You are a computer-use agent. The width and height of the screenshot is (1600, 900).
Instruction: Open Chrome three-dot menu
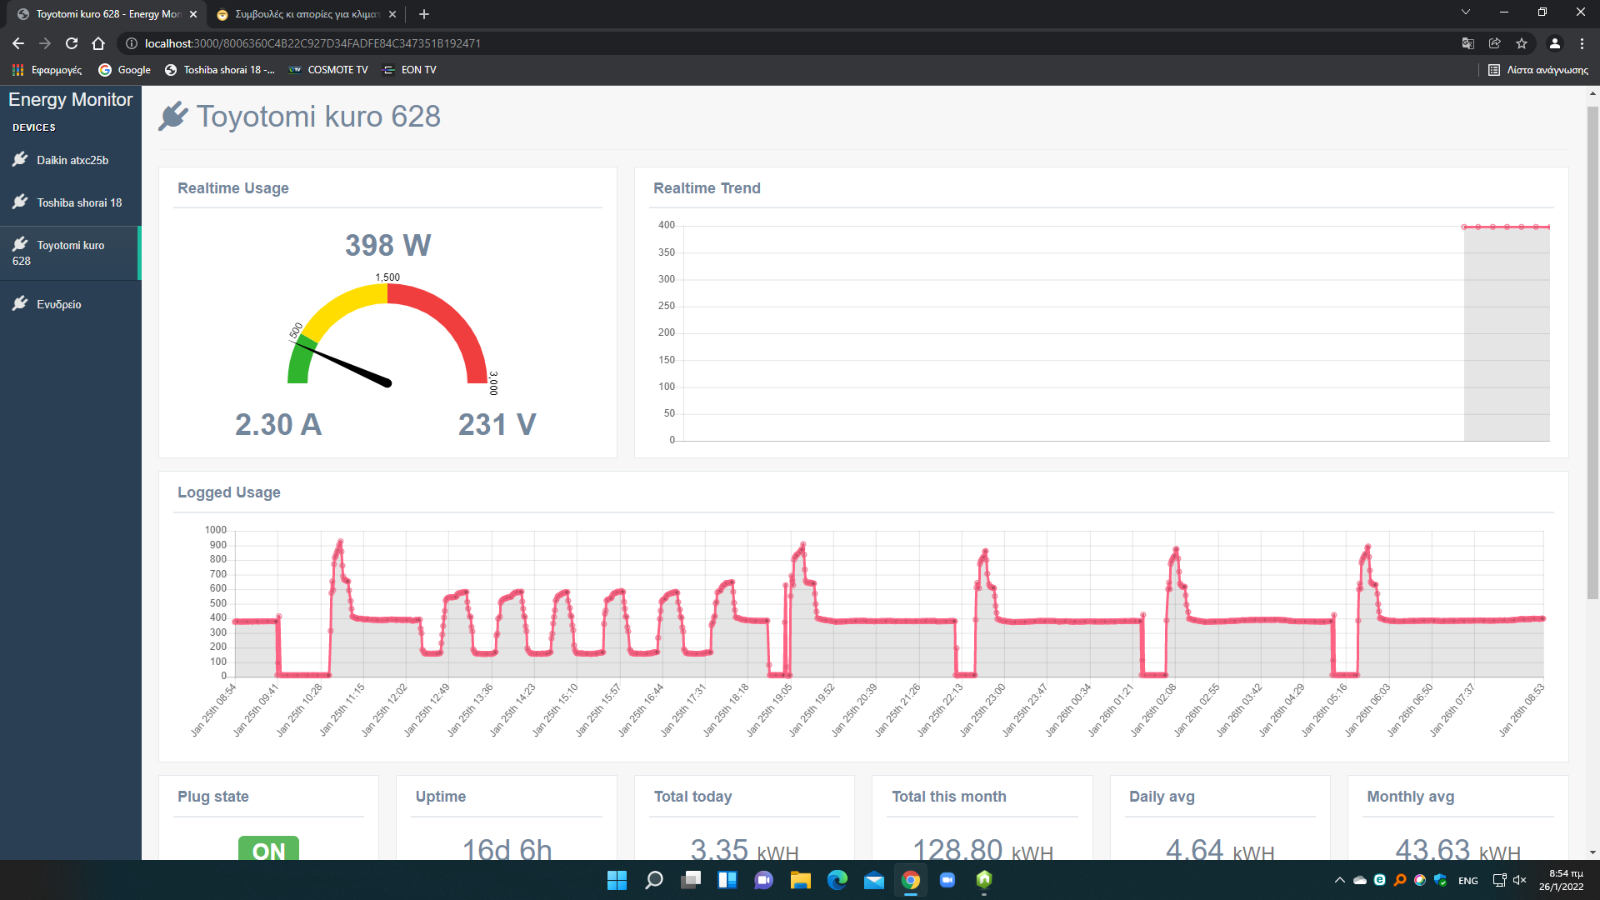pos(1582,43)
